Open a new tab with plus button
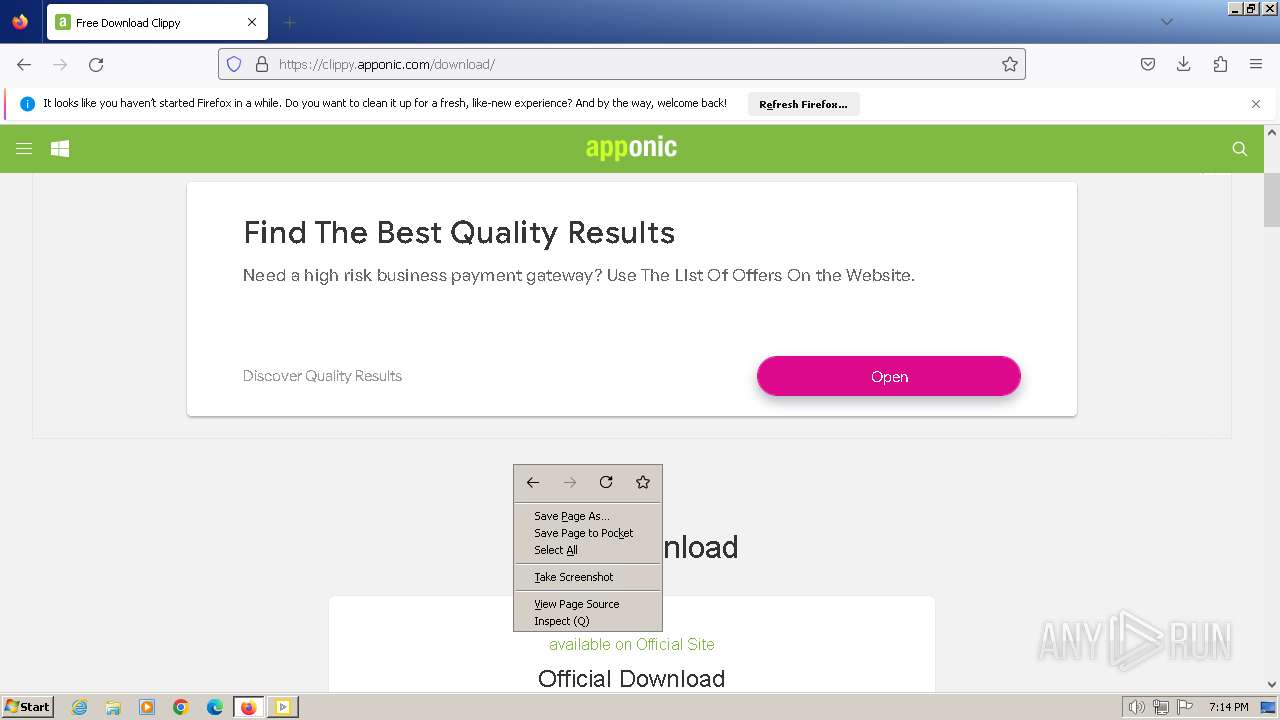 [x=289, y=22]
